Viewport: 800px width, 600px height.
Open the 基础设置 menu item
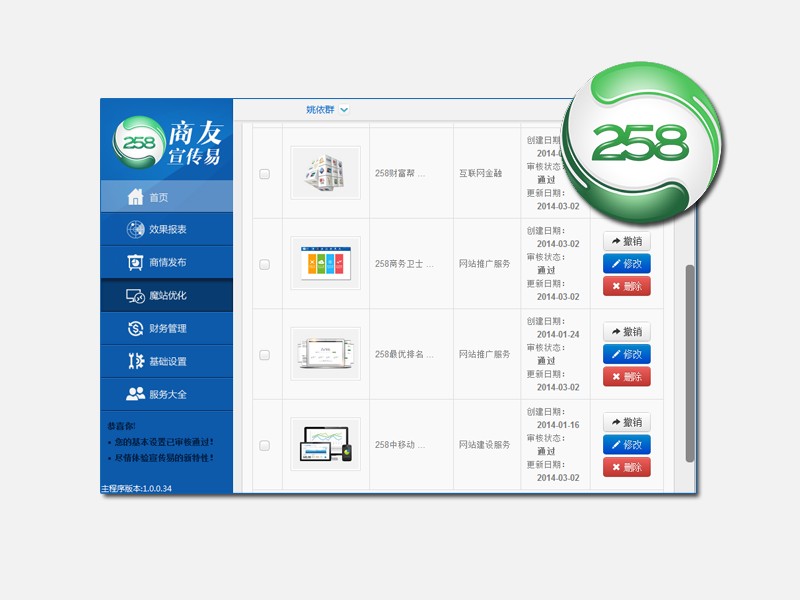(166, 361)
